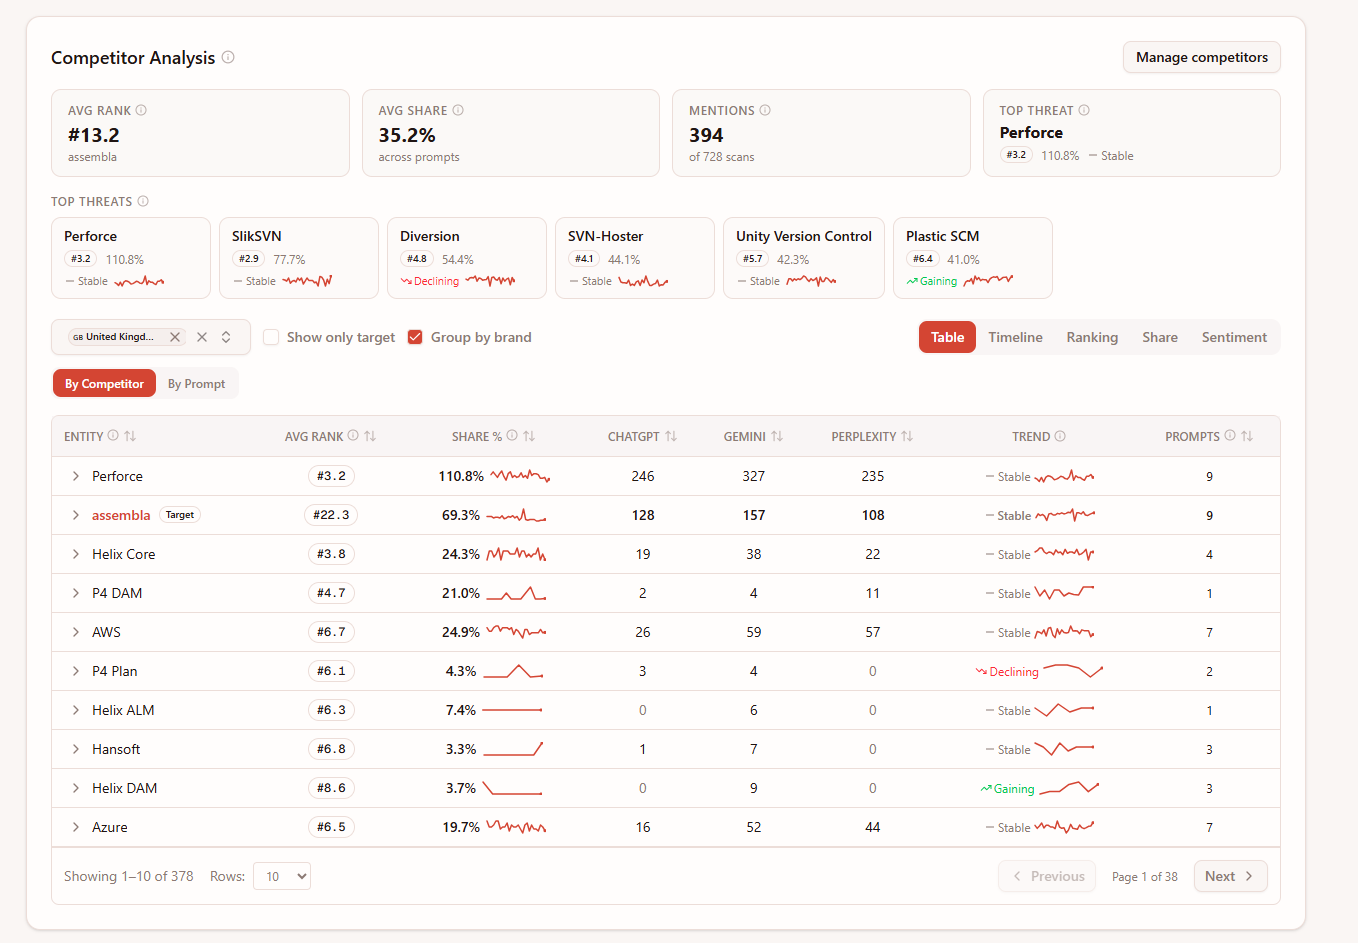This screenshot has height=943, width=1358.
Task: Sort by PERPLEXITY column arrows
Action: (907, 436)
